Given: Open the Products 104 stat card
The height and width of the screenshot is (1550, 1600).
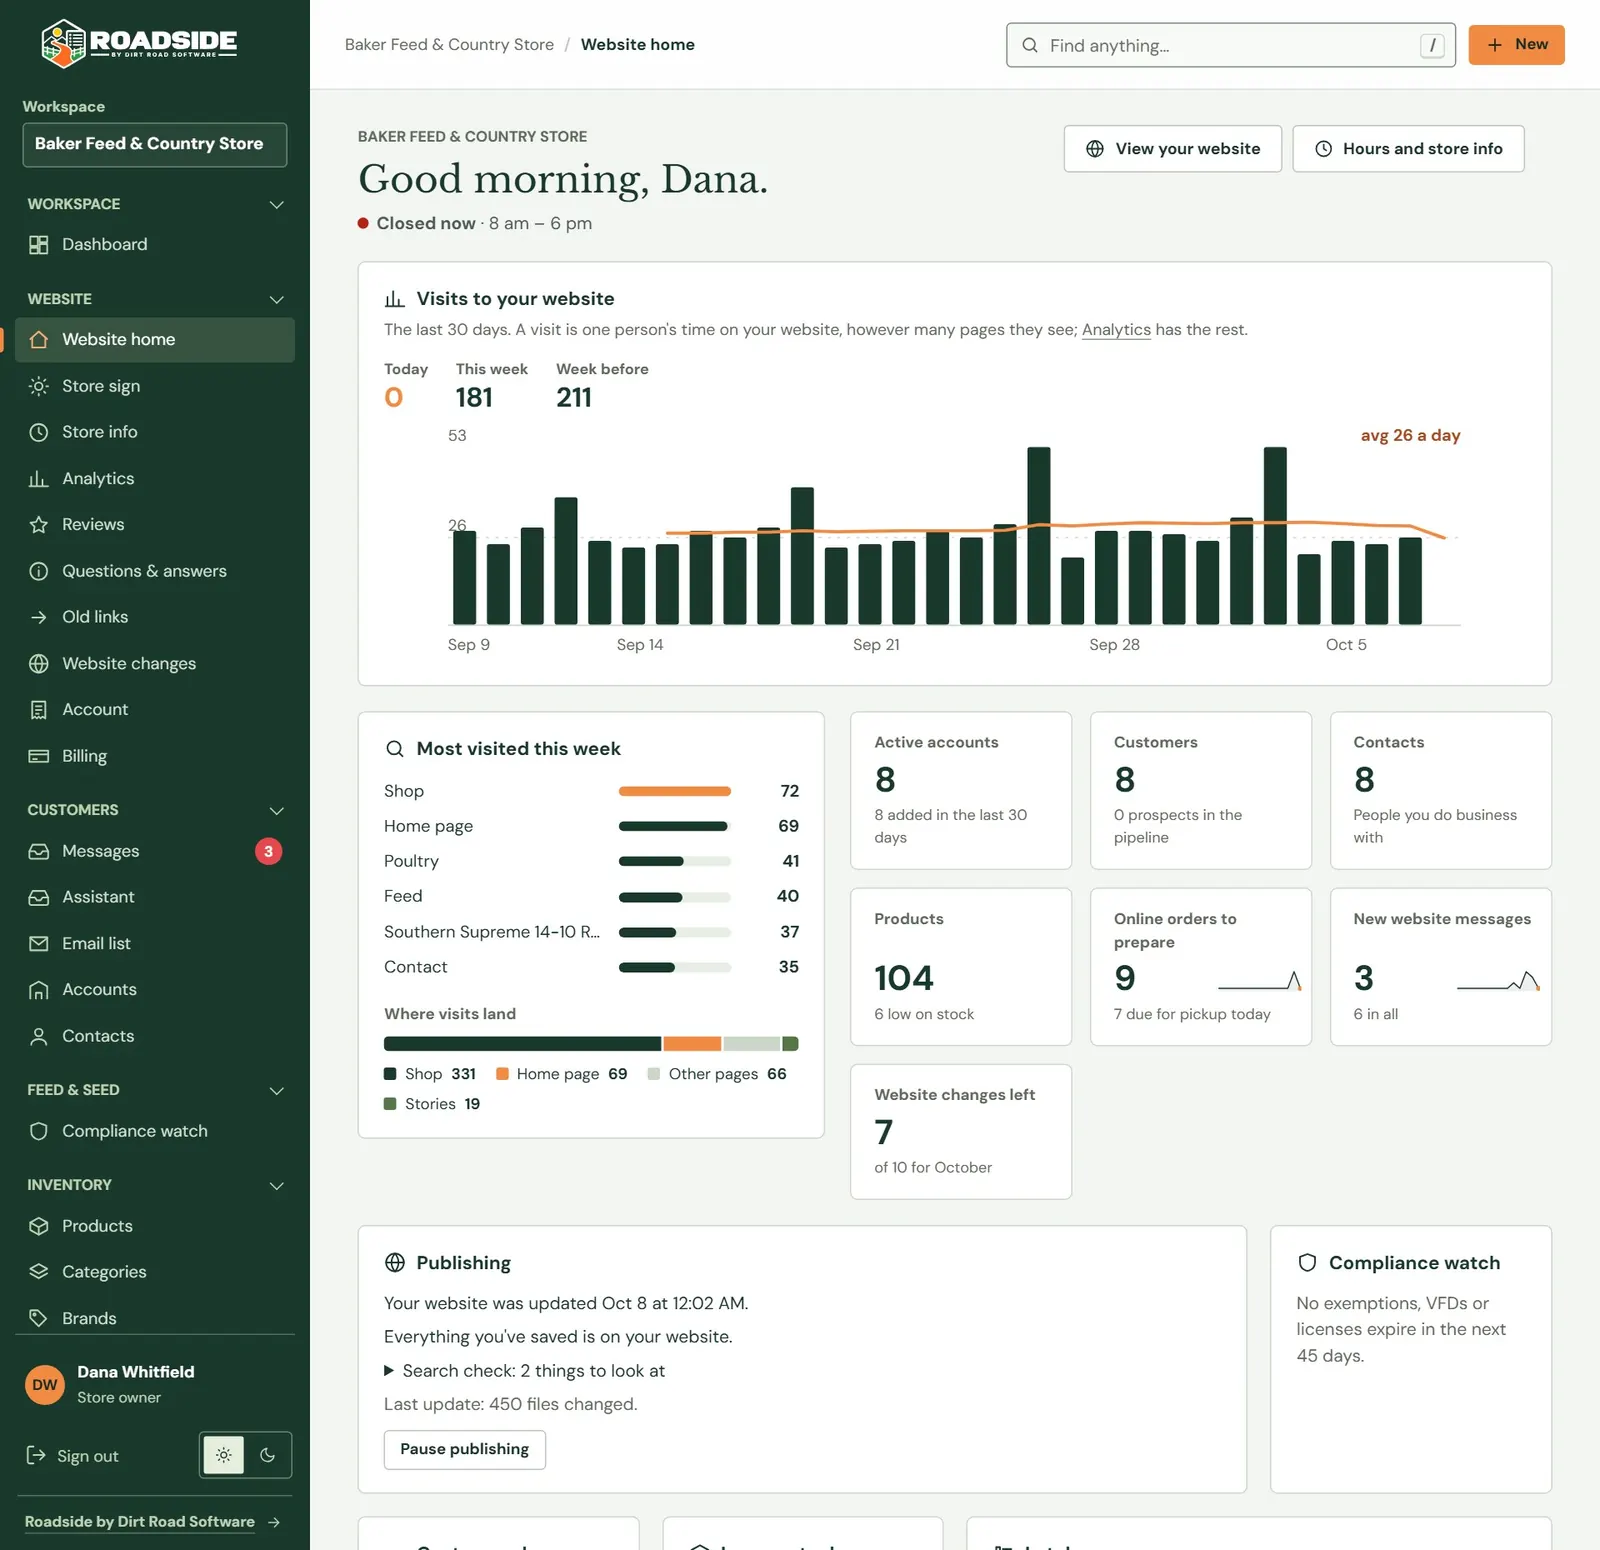Looking at the screenshot, I should pyautogui.click(x=961, y=967).
